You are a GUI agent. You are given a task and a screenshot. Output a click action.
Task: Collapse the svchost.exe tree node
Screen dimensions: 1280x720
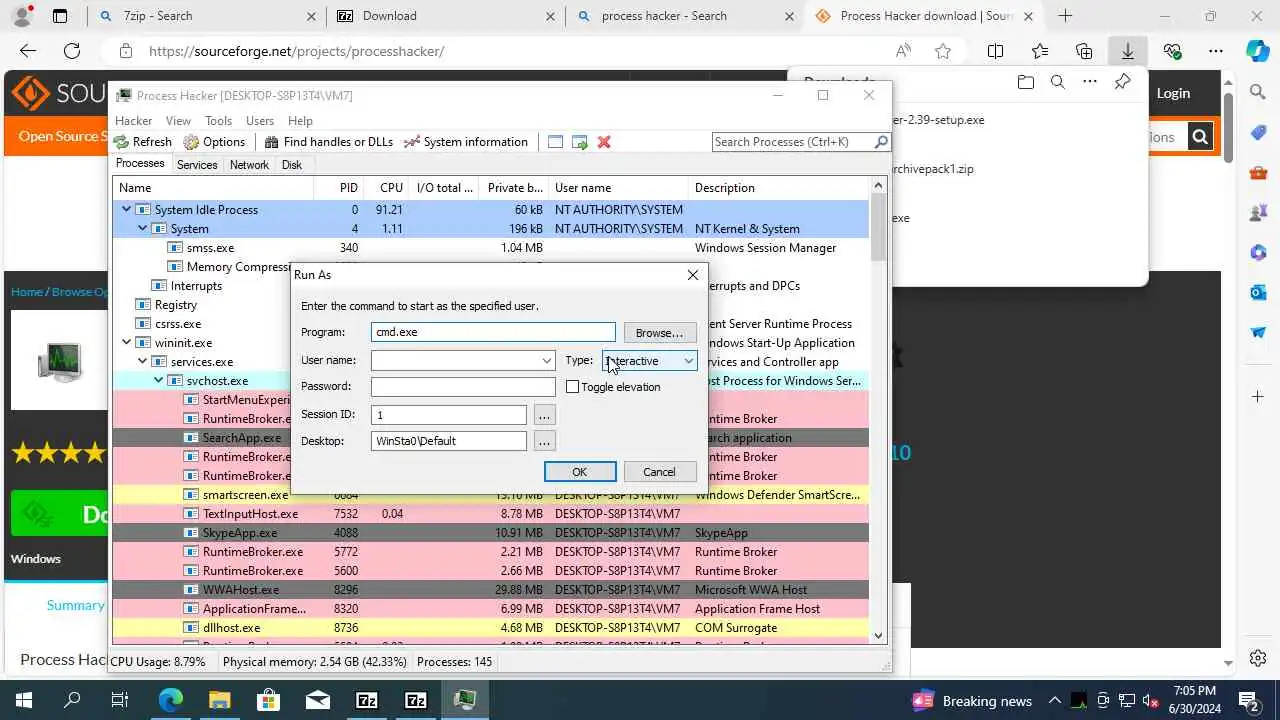pyautogui.click(x=158, y=380)
